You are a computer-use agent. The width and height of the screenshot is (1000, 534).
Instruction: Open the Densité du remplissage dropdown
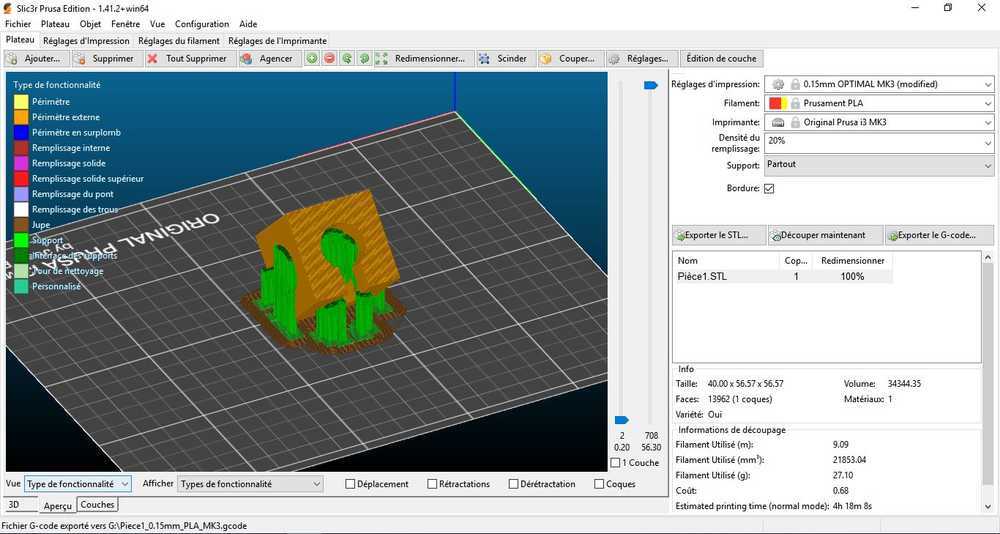(x=878, y=142)
